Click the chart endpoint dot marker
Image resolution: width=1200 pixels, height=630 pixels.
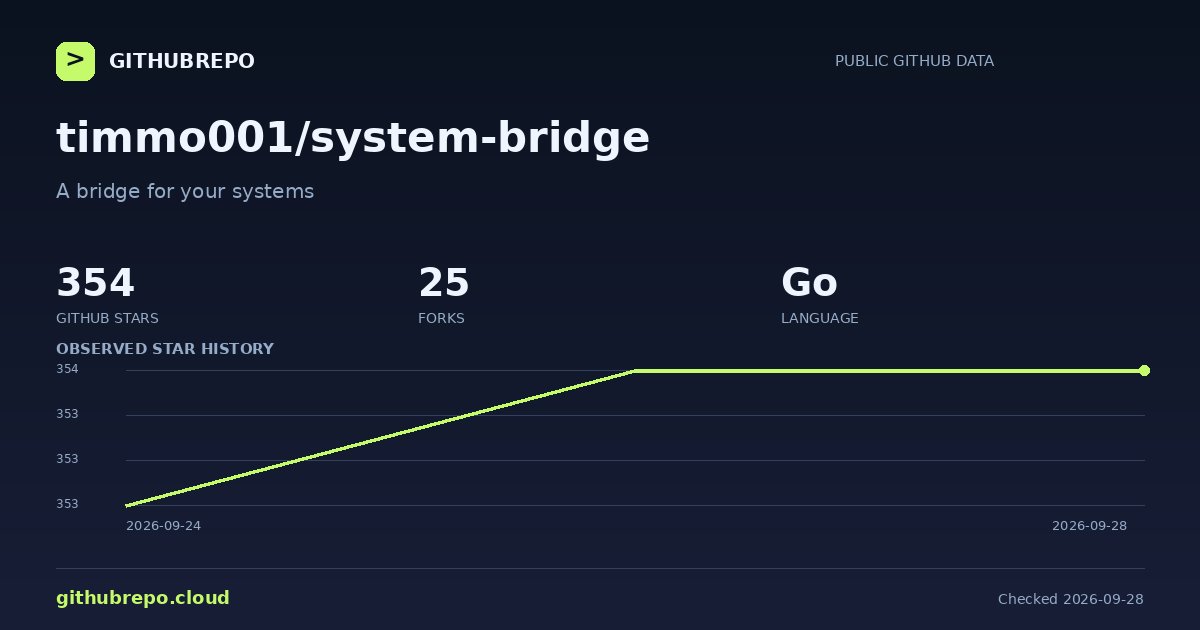tap(1144, 370)
